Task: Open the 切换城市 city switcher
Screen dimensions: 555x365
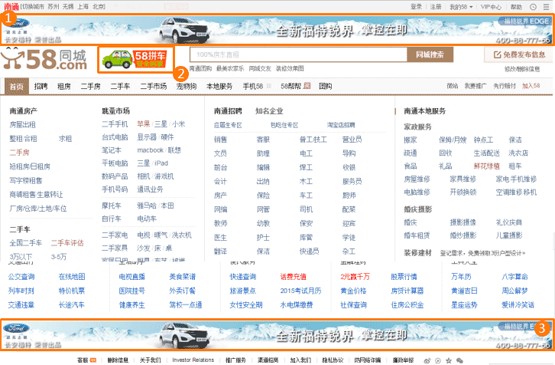Action: point(33,6)
